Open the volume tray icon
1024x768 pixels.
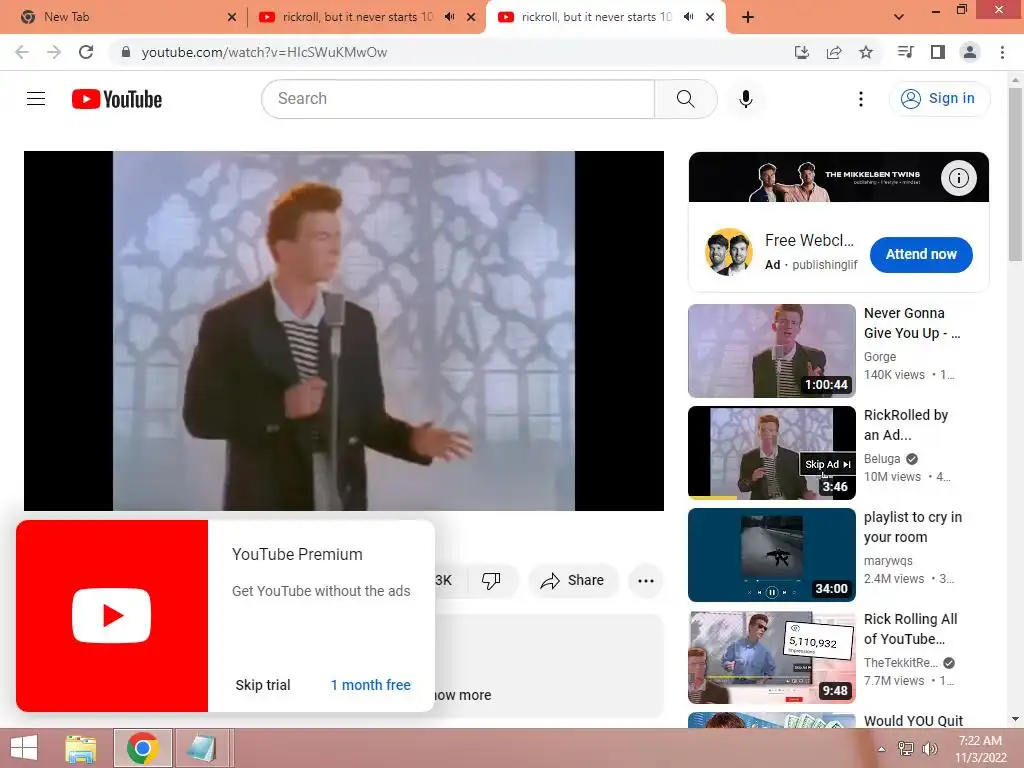coord(930,749)
